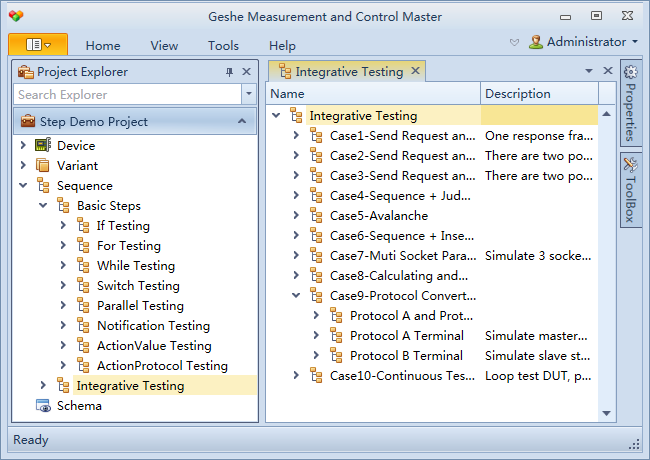The width and height of the screenshot is (650, 460).
Task: Click the Device icon in tree
Action: tap(43, 145)
